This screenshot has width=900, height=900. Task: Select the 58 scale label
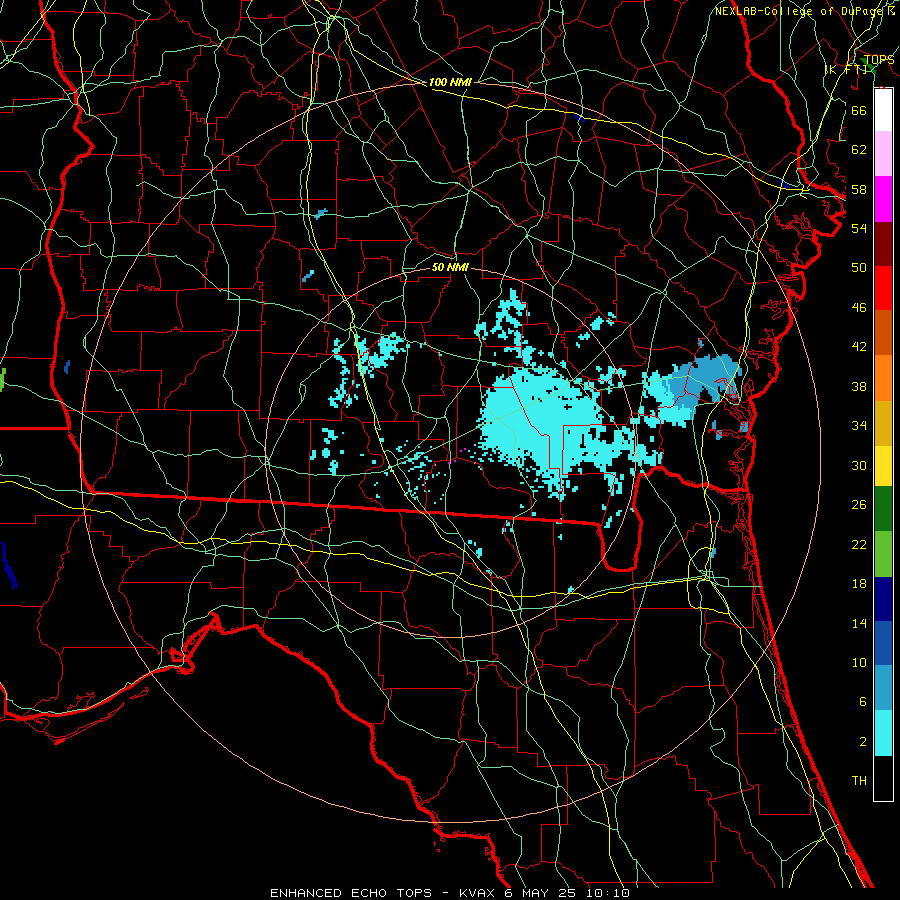(x=859, y=189)
